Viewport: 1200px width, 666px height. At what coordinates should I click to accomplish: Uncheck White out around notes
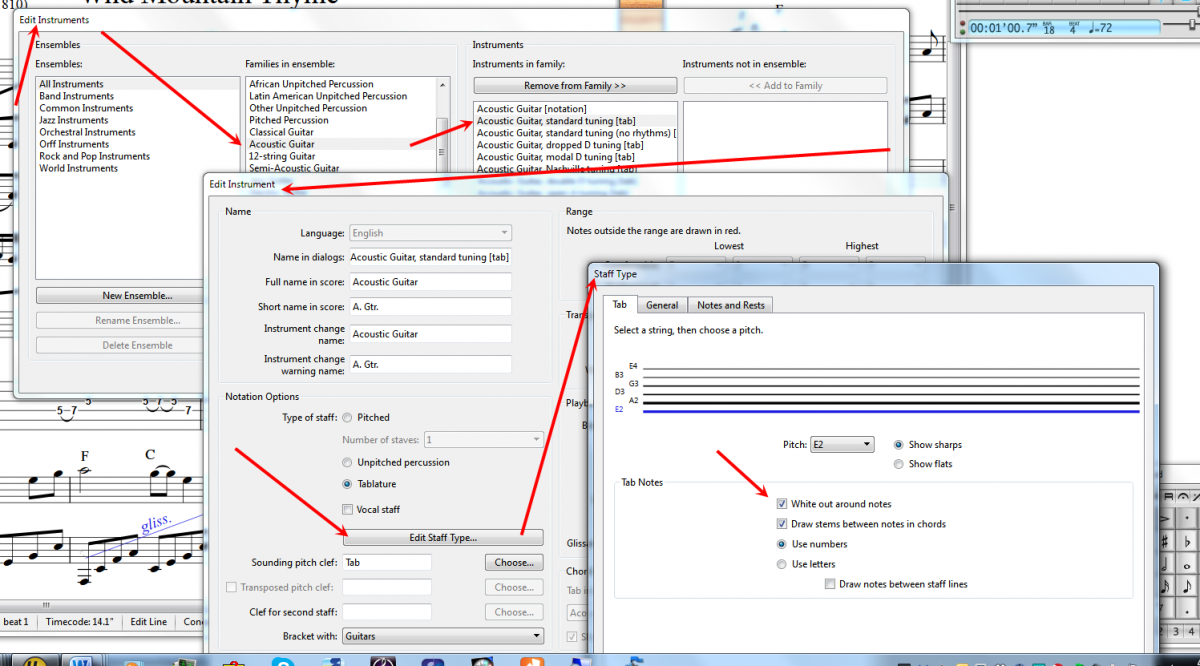782,504
